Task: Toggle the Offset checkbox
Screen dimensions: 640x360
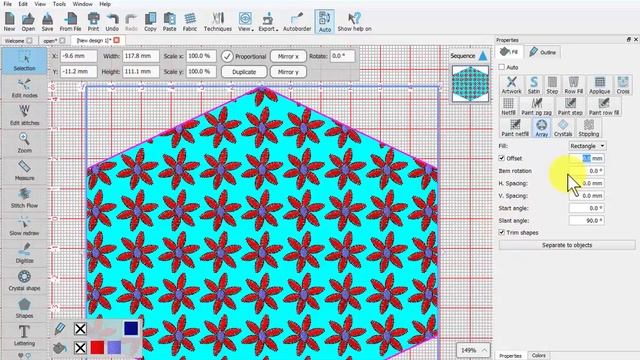Action: pos(502,158)
